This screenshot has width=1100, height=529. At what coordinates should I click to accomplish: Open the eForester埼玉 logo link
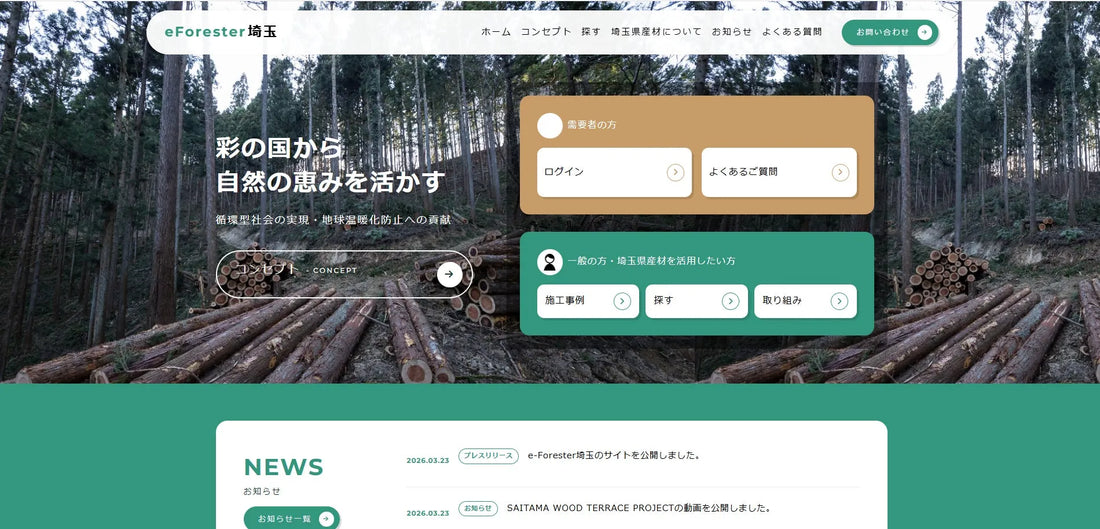click(x=220, y=32)
